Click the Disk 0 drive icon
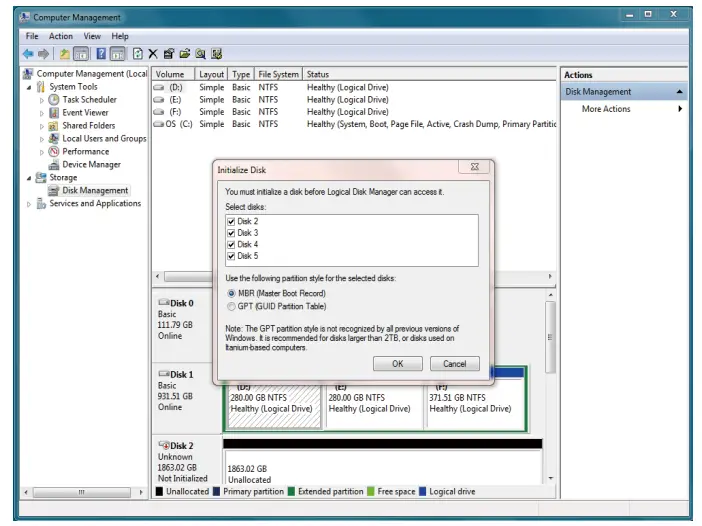 pyautogui.click(x=163, y=303)
